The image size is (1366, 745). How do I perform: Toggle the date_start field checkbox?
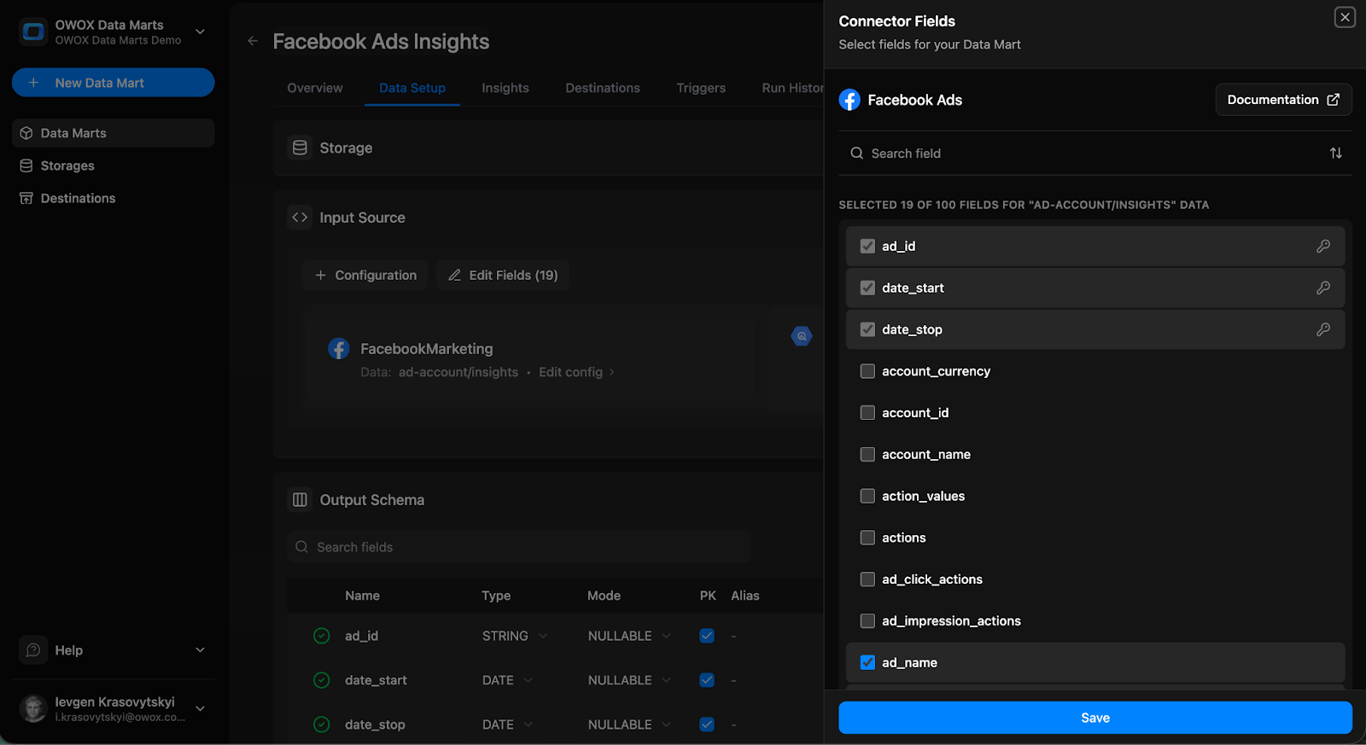coord(867,288)
